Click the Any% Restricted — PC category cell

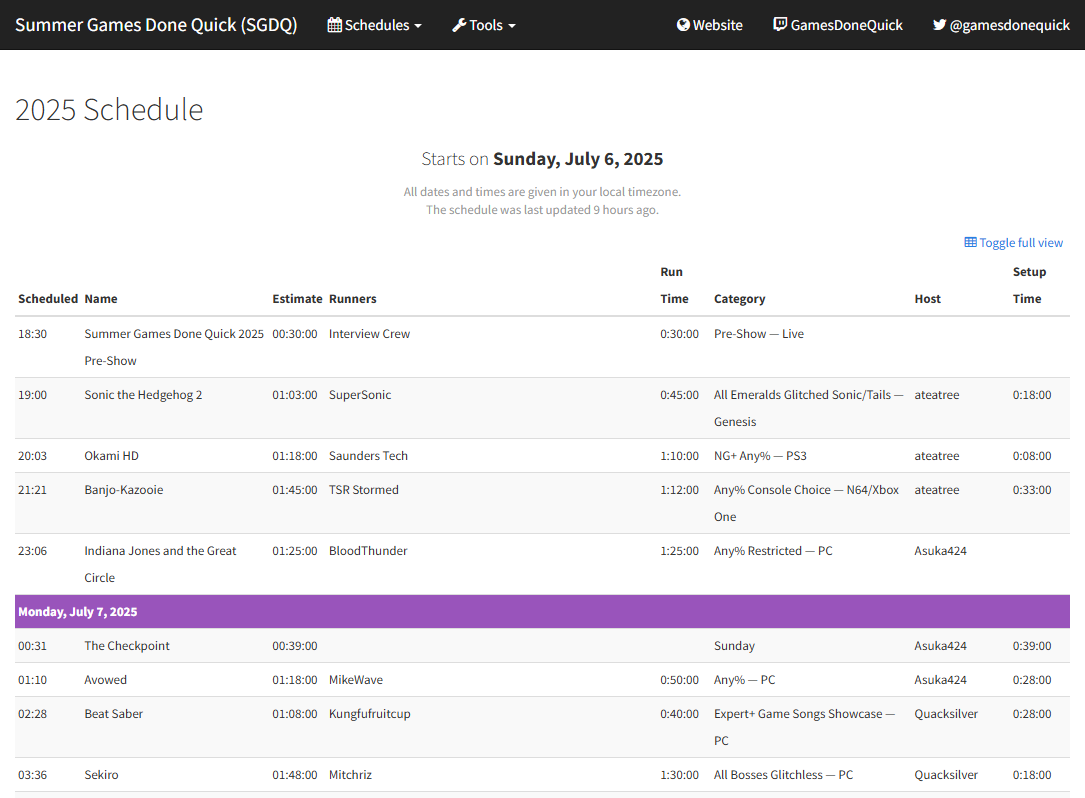[x=774, y=550]
